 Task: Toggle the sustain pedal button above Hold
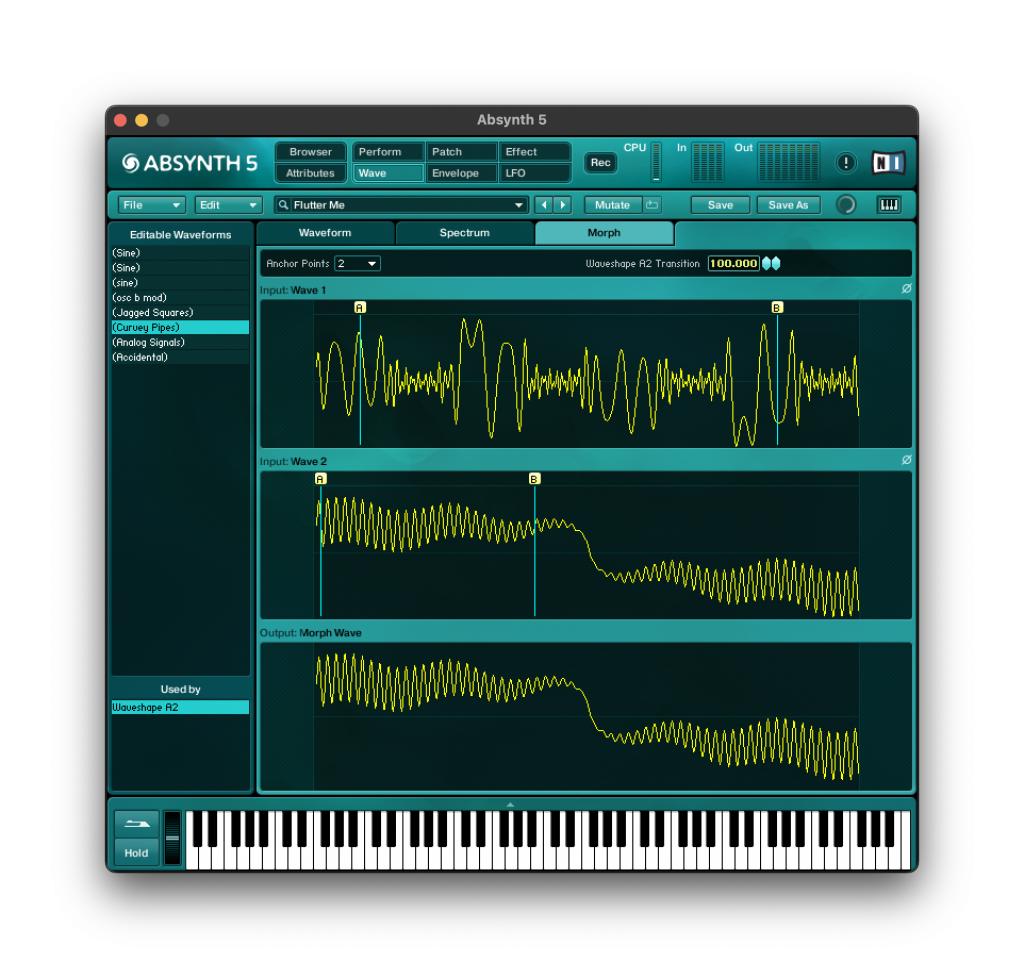point(136,823)
